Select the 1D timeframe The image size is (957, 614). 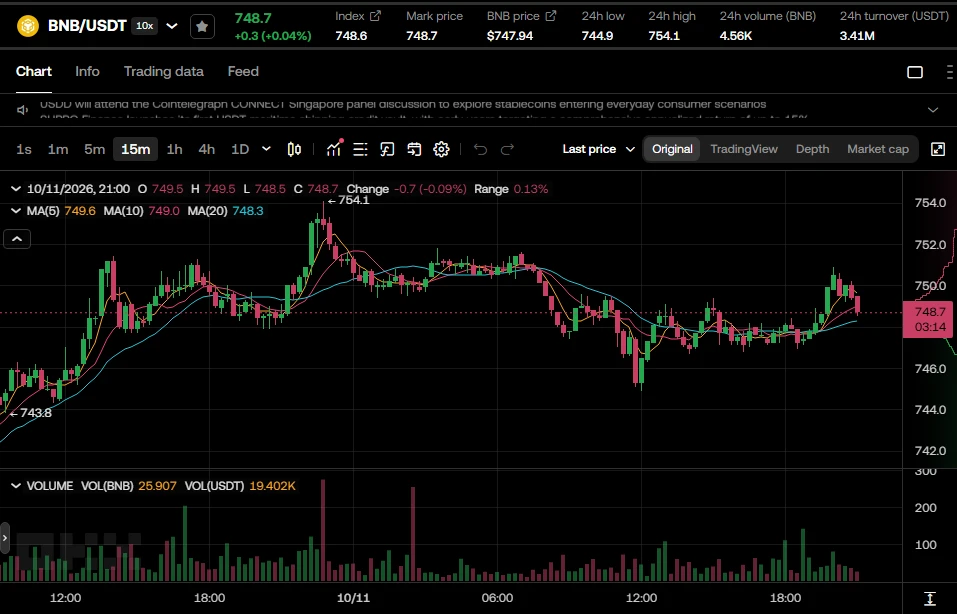pyautogui.click(x=240, y=149)
